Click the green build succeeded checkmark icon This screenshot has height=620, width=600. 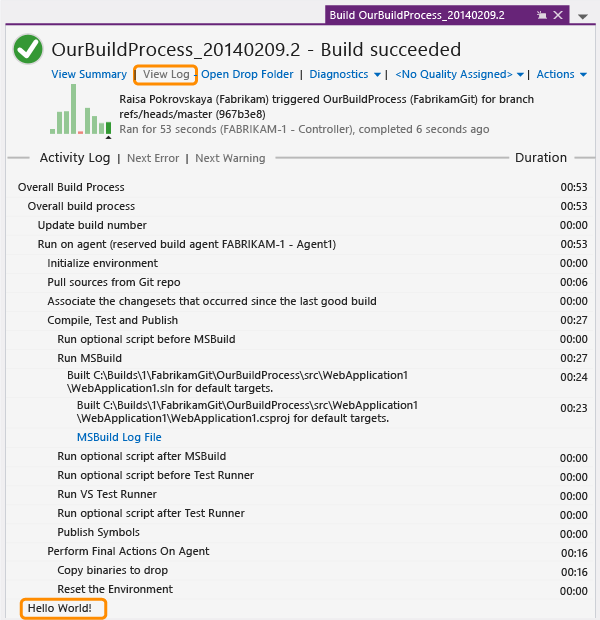coord(28,49)
